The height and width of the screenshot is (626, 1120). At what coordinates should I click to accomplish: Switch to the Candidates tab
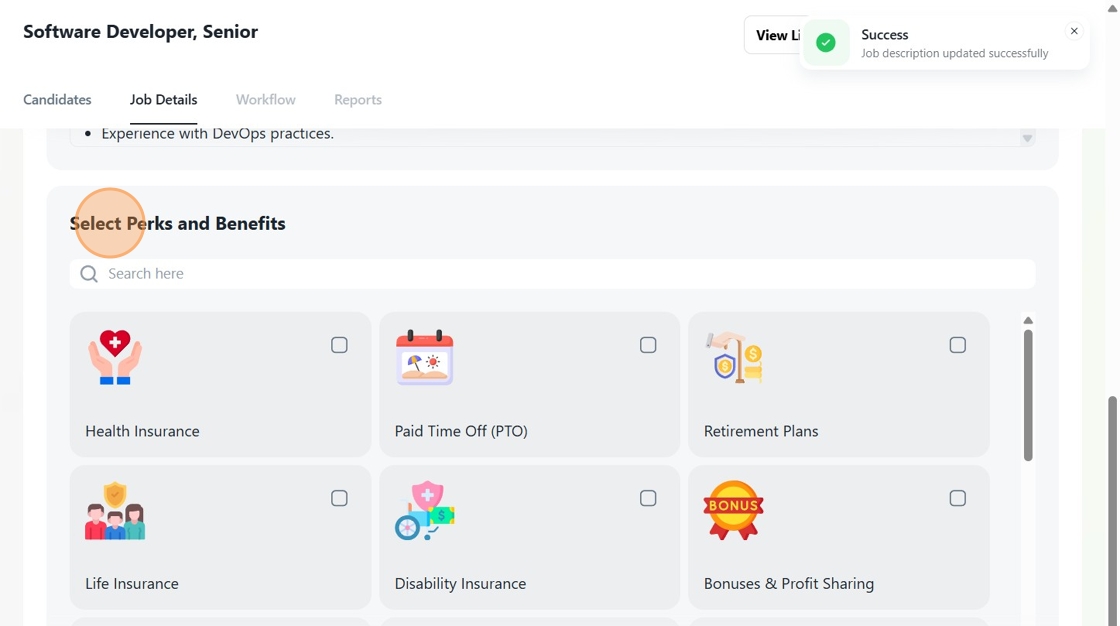point(58,100)
